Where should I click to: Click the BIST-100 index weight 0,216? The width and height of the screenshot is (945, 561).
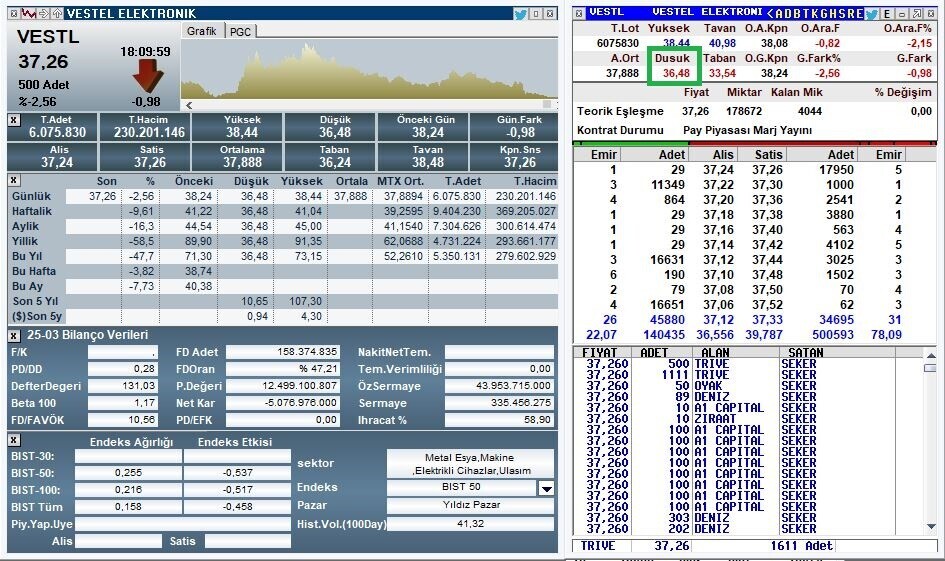(x=128, y=490)
